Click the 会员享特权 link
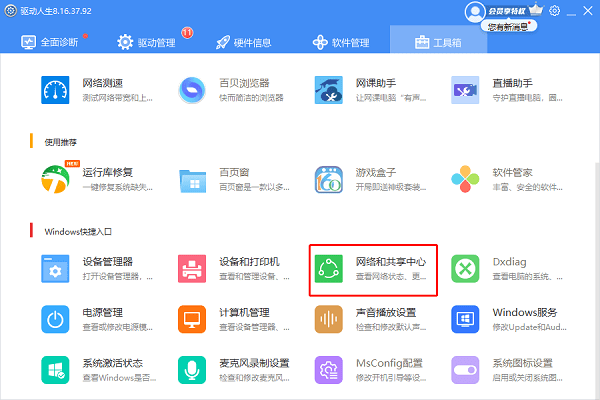The image size is (600, 400). pyautogui.click(x=507, y=11)
